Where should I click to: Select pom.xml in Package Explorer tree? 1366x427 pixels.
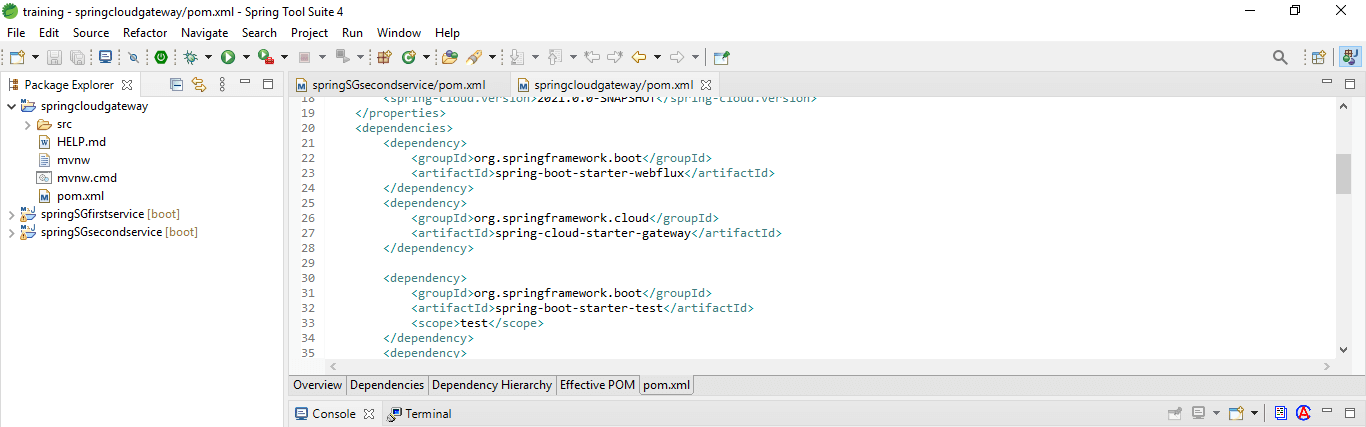tap(80, 196)
